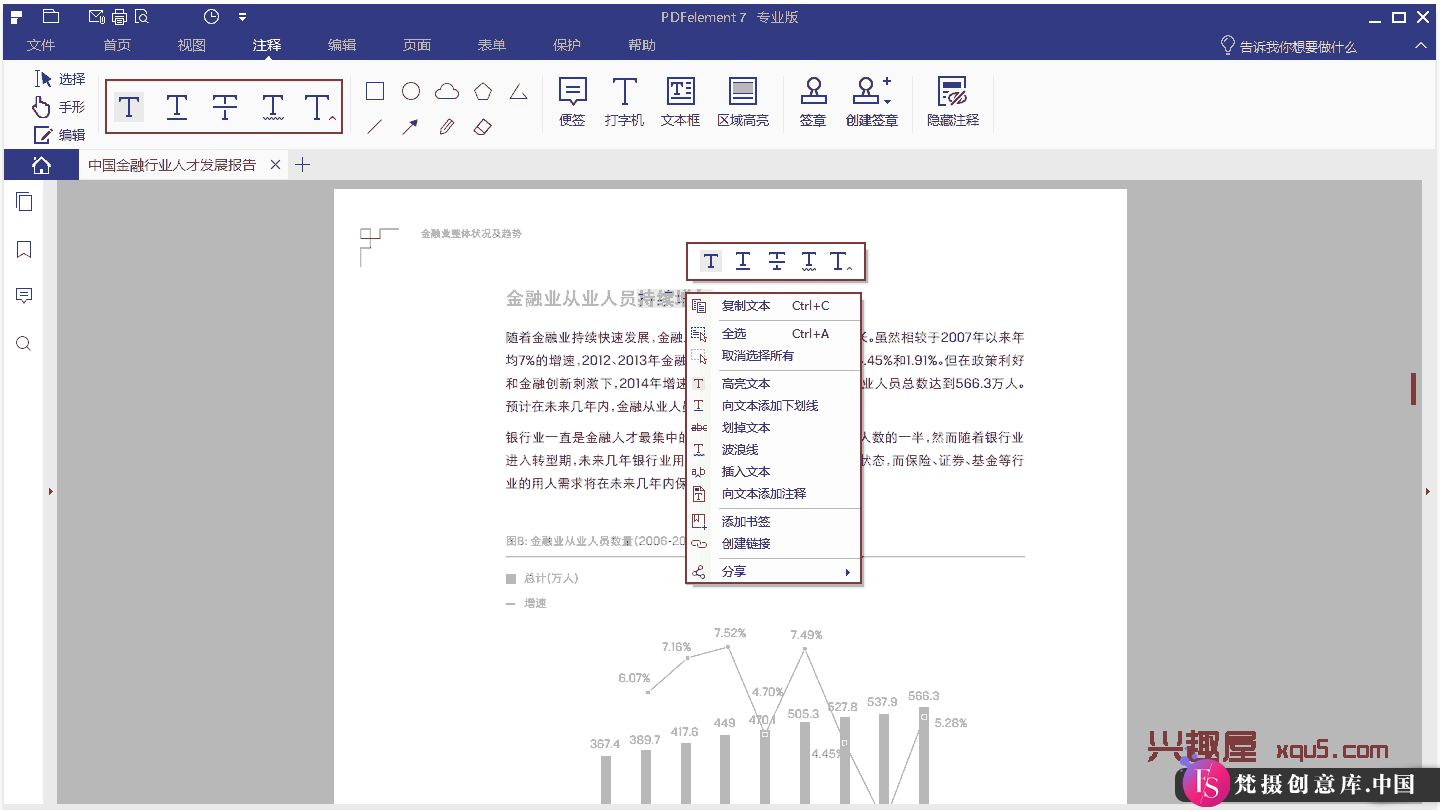
Task: Choose 取消选择所有 from context menu
Action: click(x=774, y=356)
